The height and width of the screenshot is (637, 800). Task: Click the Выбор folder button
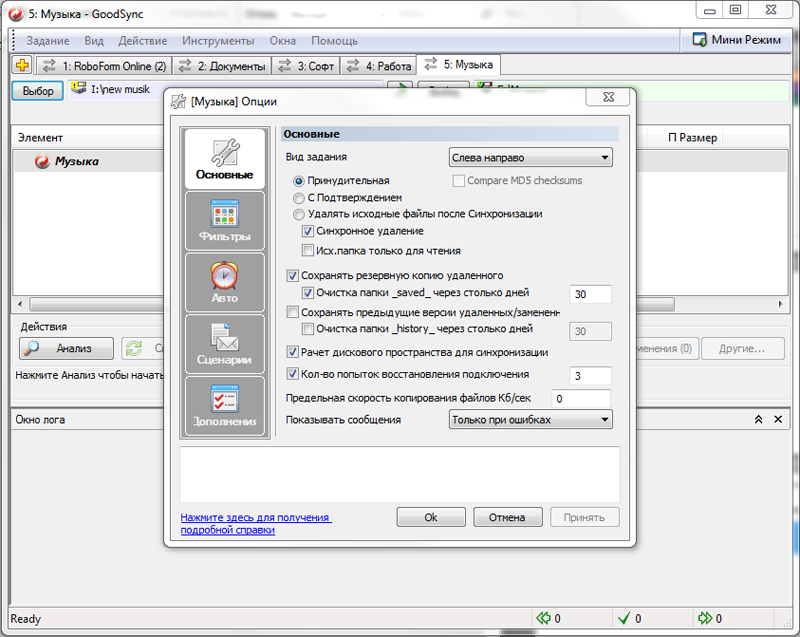(x=38, y=91)
